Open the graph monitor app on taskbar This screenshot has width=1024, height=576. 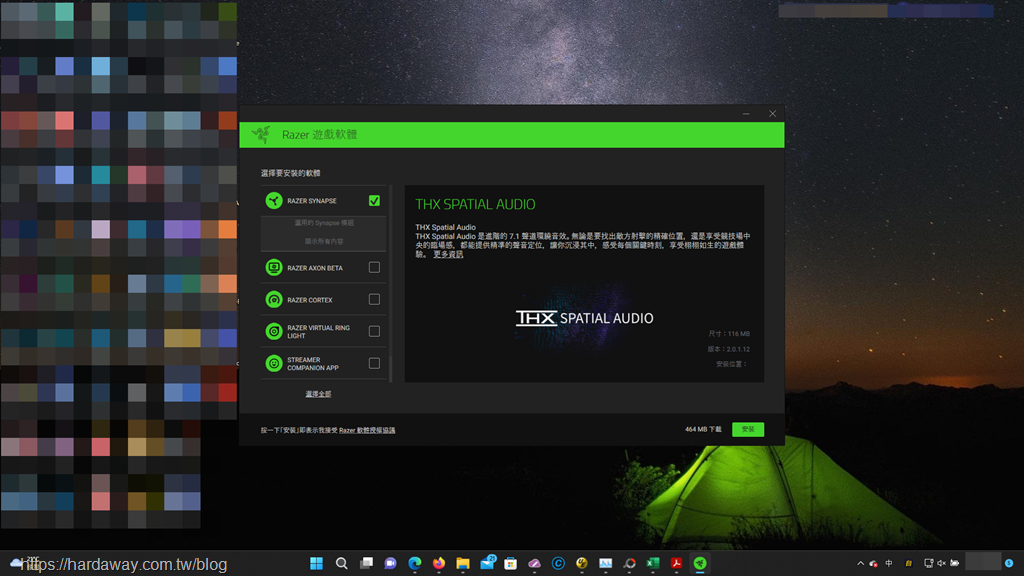[606, 563]
